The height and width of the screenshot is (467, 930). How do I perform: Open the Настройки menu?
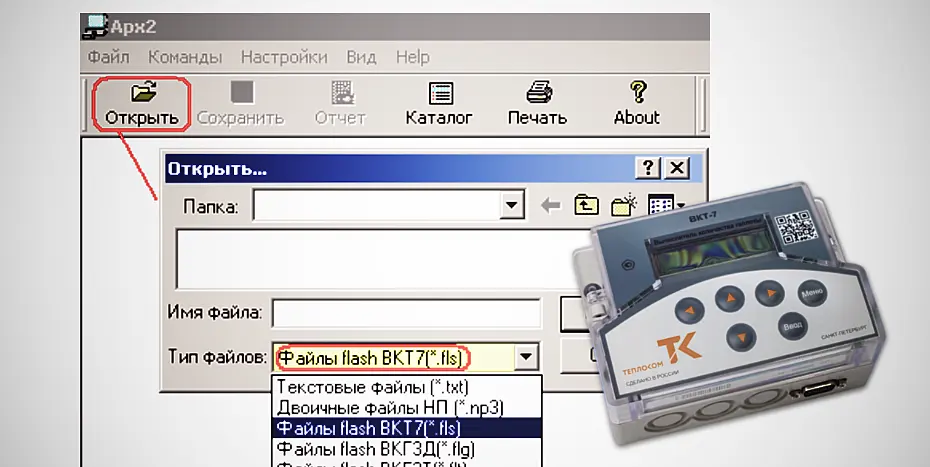[284, 57]
